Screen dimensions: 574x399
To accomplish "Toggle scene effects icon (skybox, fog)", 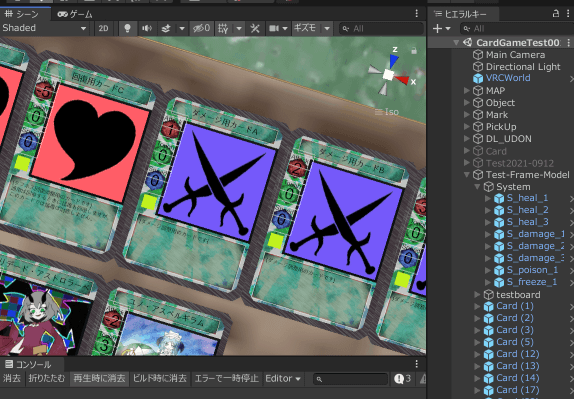I will 166,28.
